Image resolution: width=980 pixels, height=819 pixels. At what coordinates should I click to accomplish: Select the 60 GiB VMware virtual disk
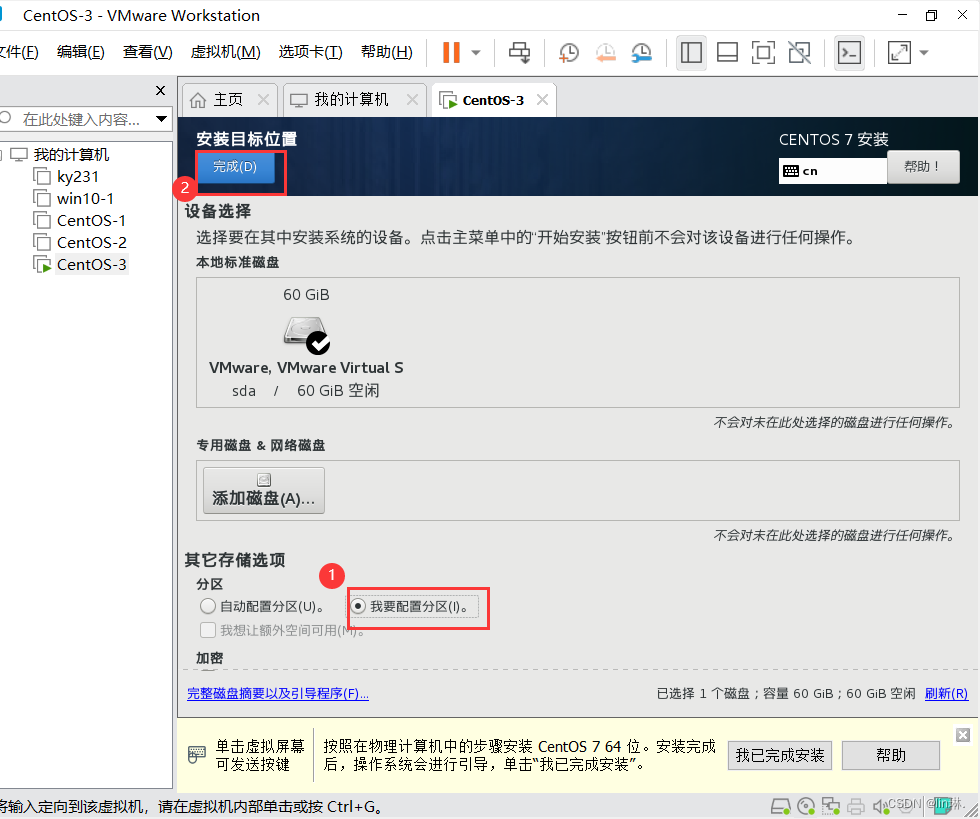click(306, 343)
